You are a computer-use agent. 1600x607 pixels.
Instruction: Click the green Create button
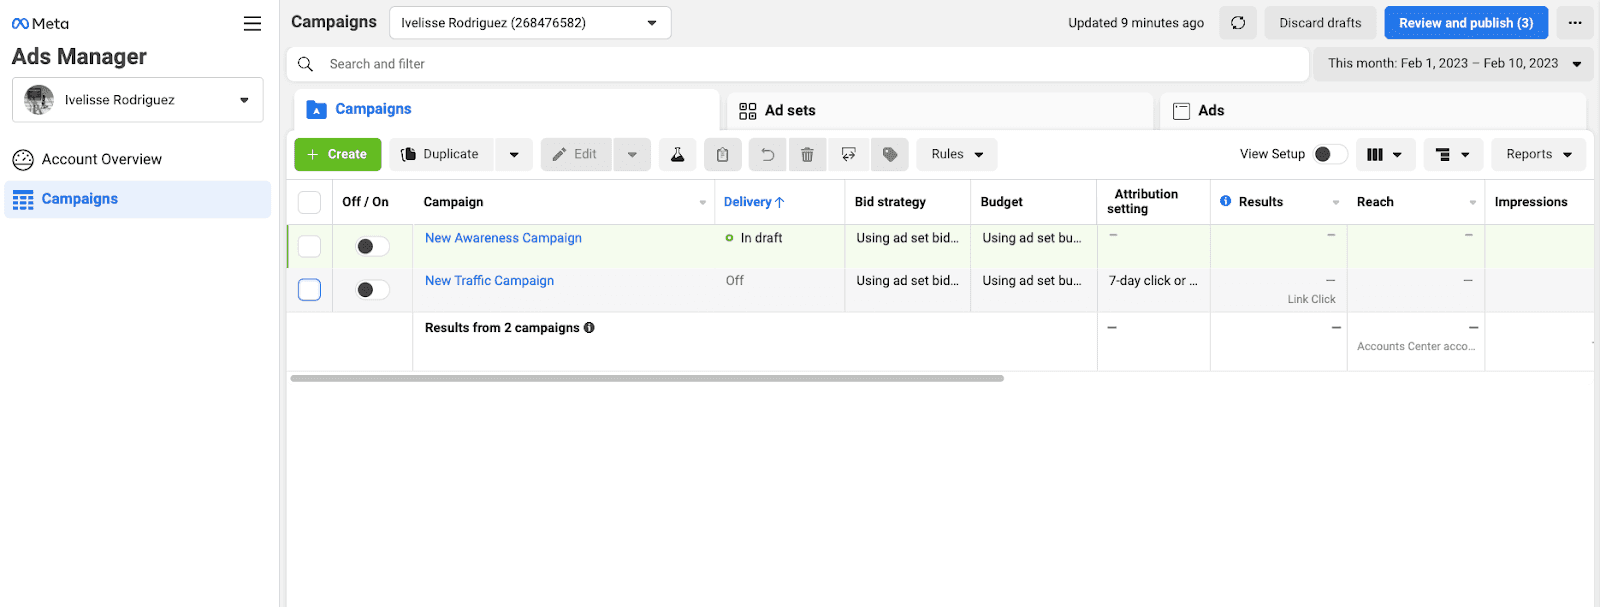(x=338, y=155)
